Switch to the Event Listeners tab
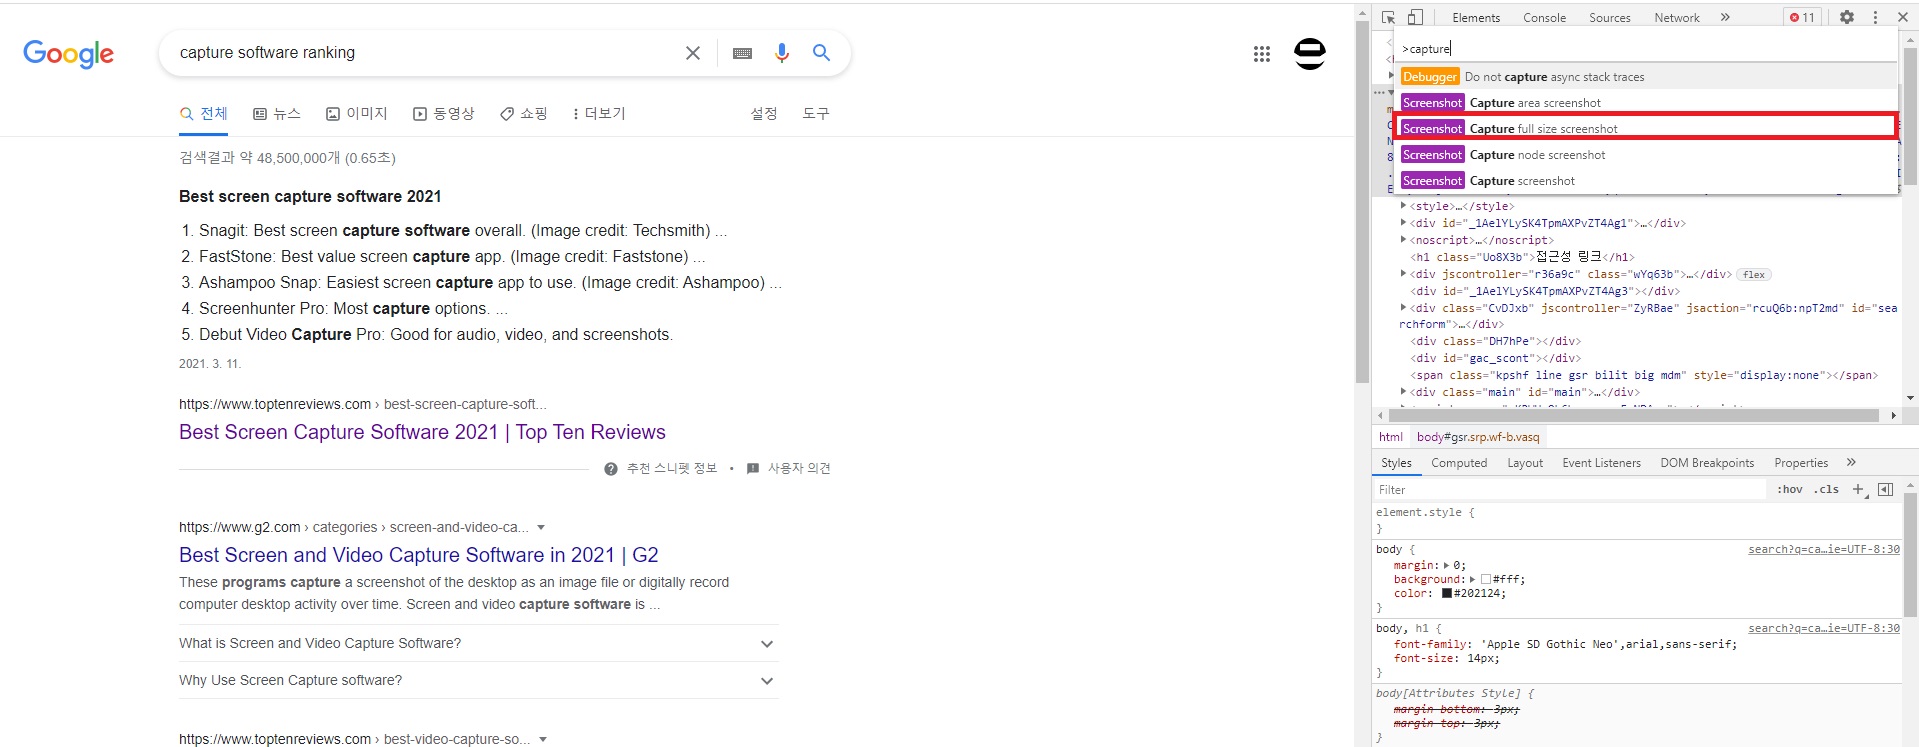 point(1601,463)
